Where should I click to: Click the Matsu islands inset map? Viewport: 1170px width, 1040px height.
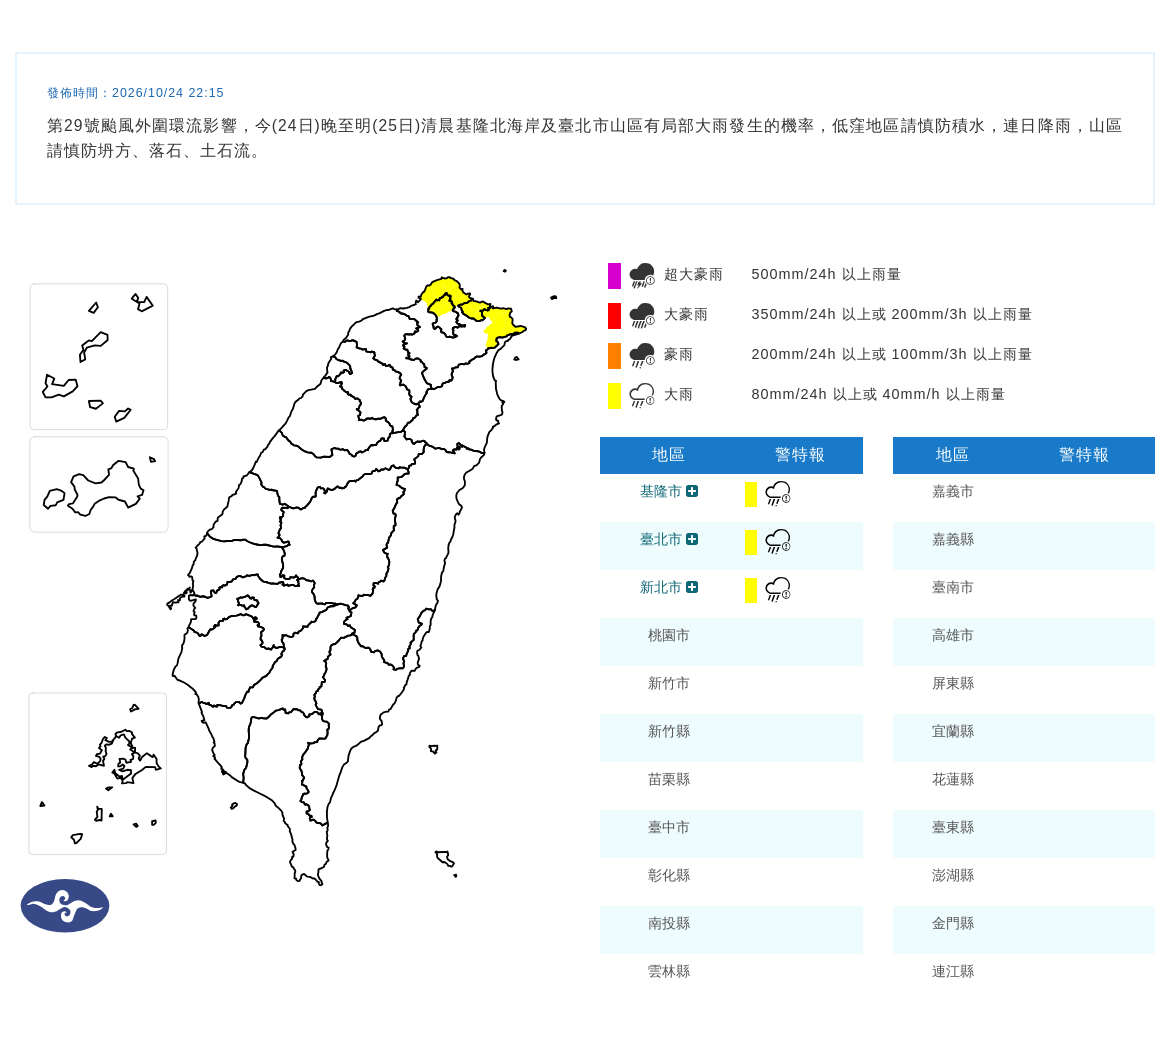pyautogui.click(x=98, y=357)
